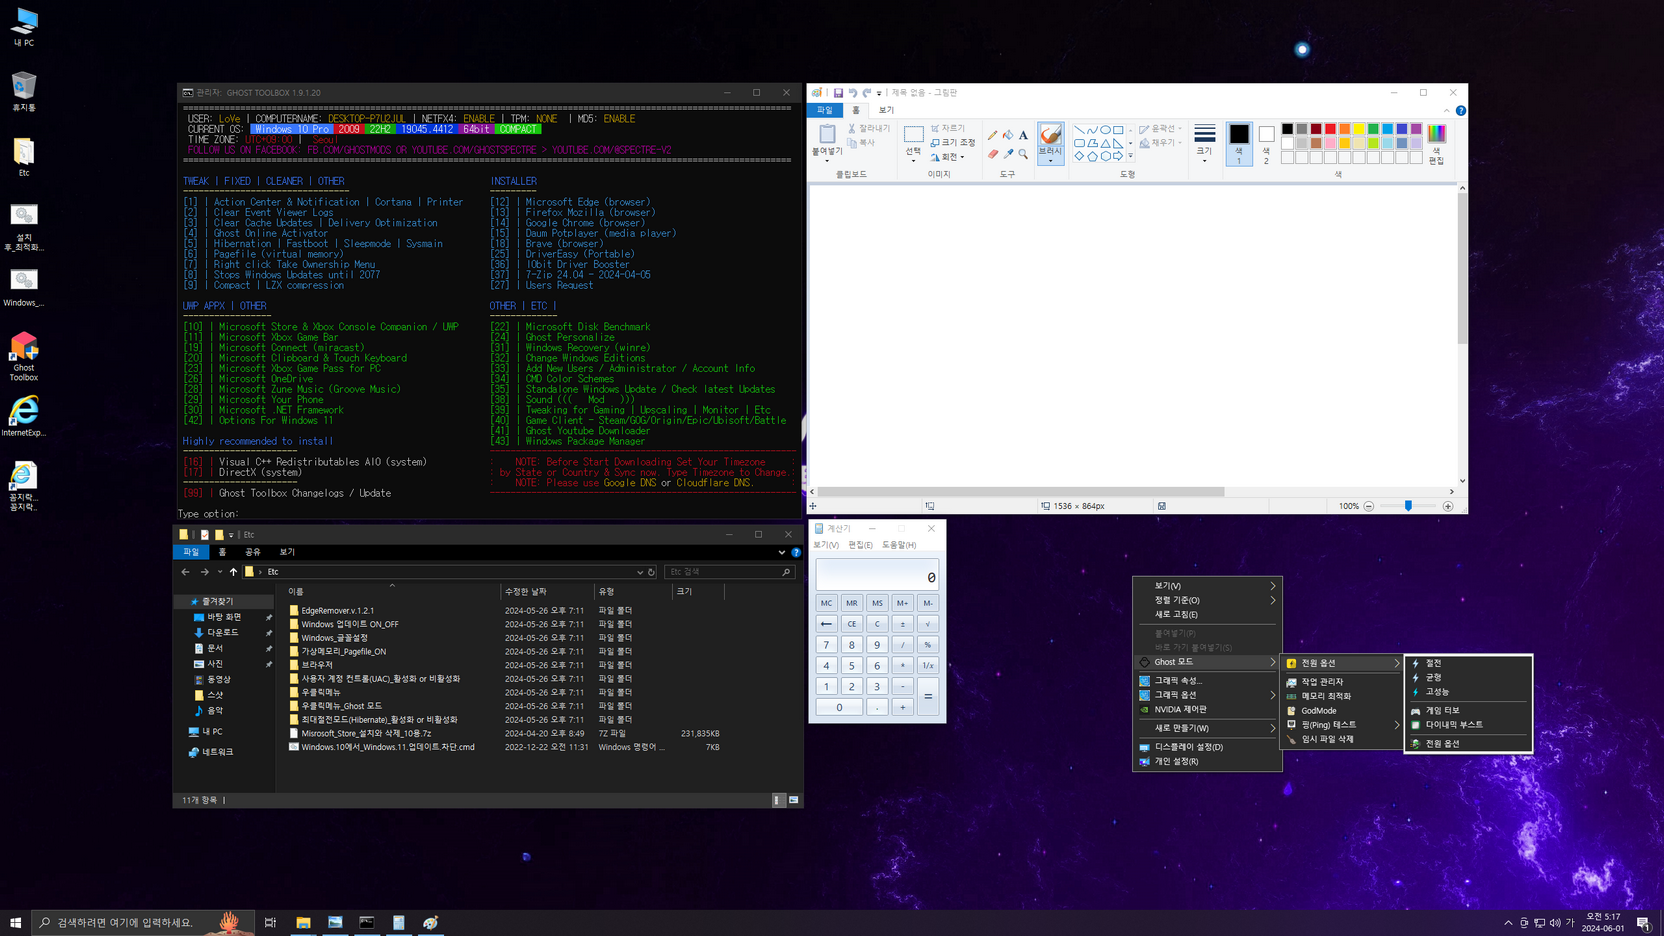
Task: Click Paint horizontal scrollbar
Action: (x=1021, y=492)
